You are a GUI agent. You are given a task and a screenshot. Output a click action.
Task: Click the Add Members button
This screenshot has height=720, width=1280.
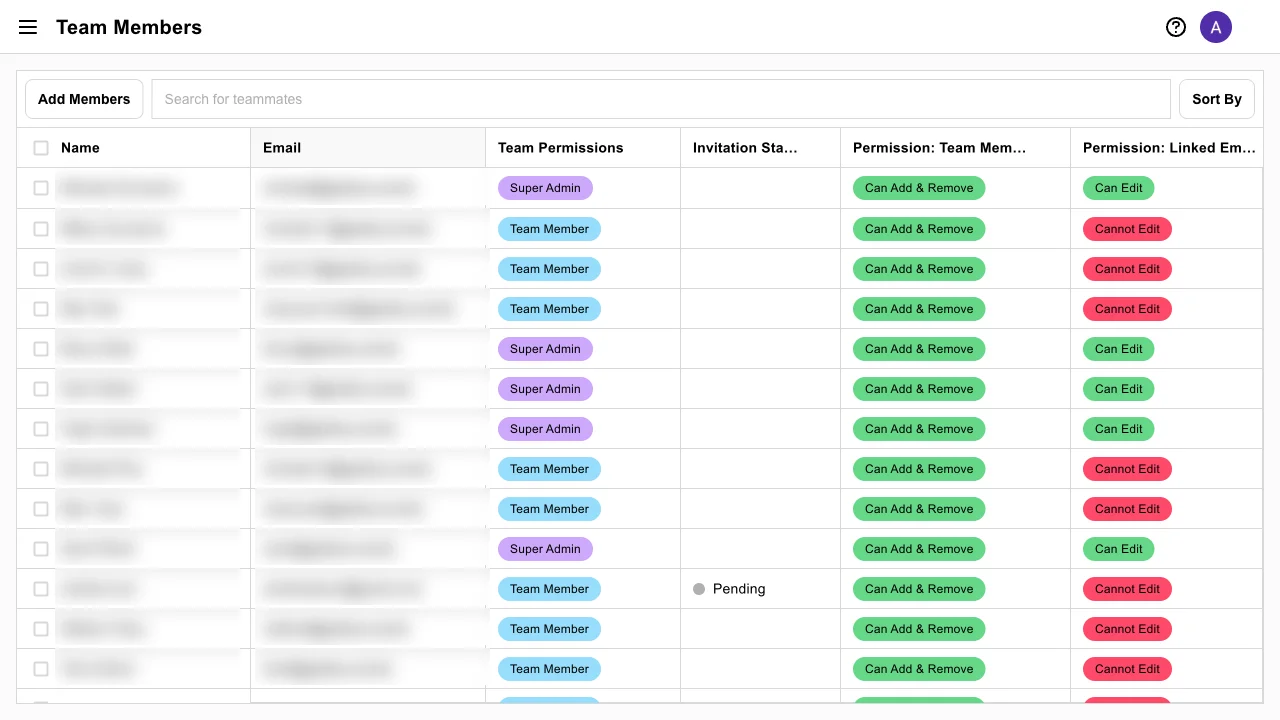pyautogui.click(x=84, y=99)
